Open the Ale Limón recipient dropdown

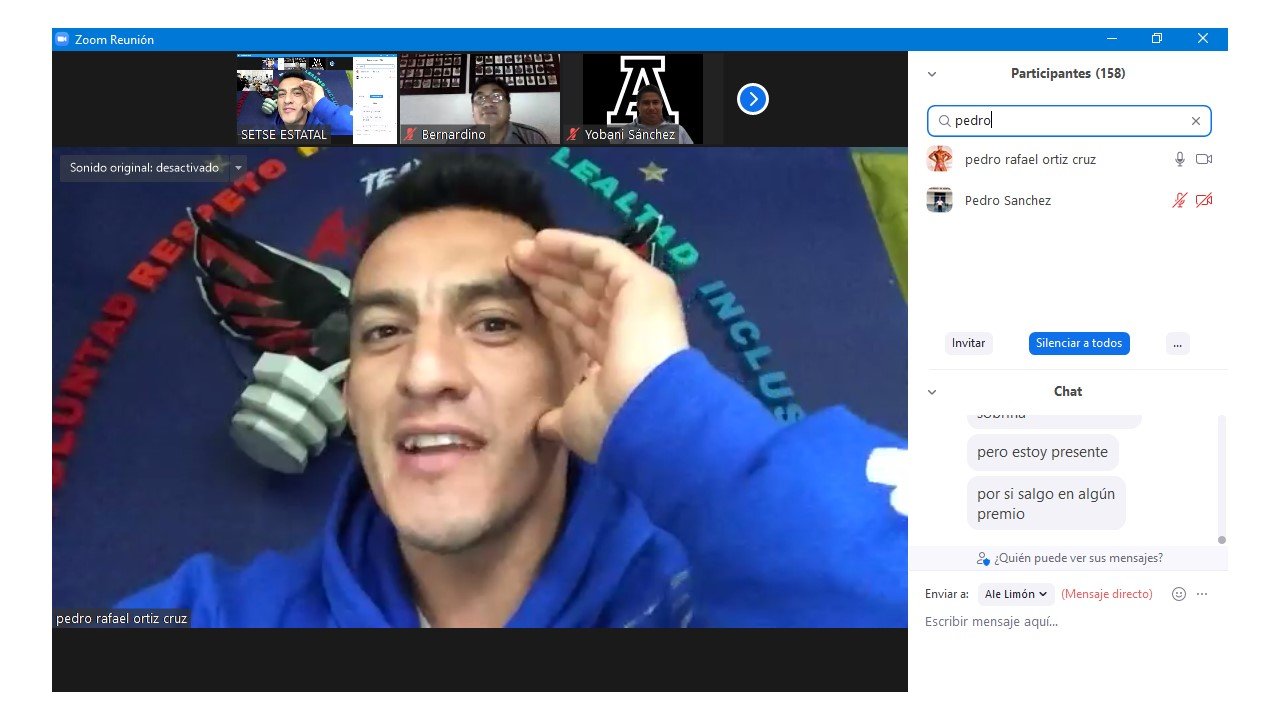pyautogui.click(x=1016, y=594)
